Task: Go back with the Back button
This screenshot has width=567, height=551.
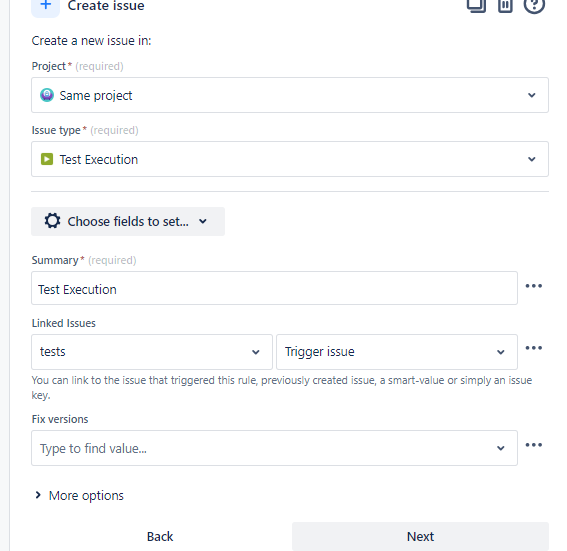Action: coord(160,537)
